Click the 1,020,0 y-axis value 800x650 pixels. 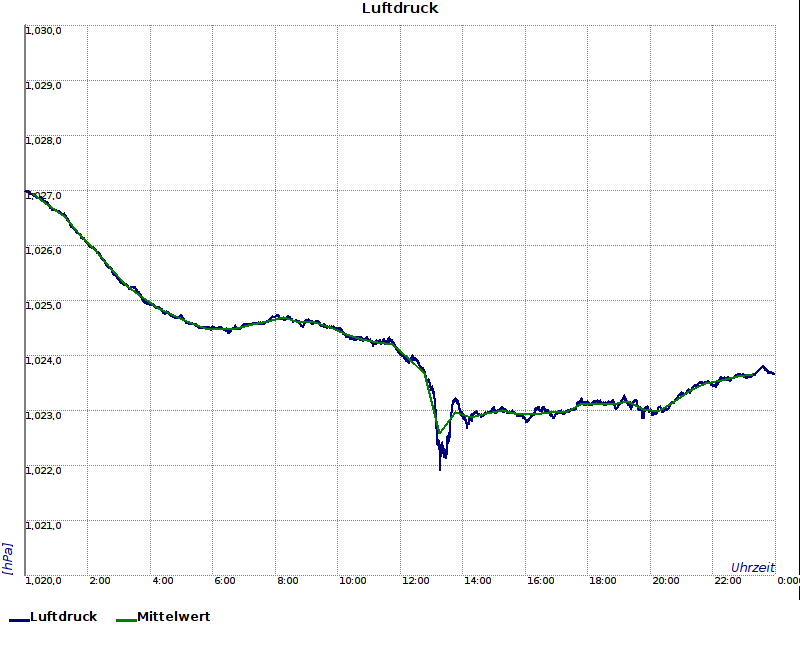43,581
